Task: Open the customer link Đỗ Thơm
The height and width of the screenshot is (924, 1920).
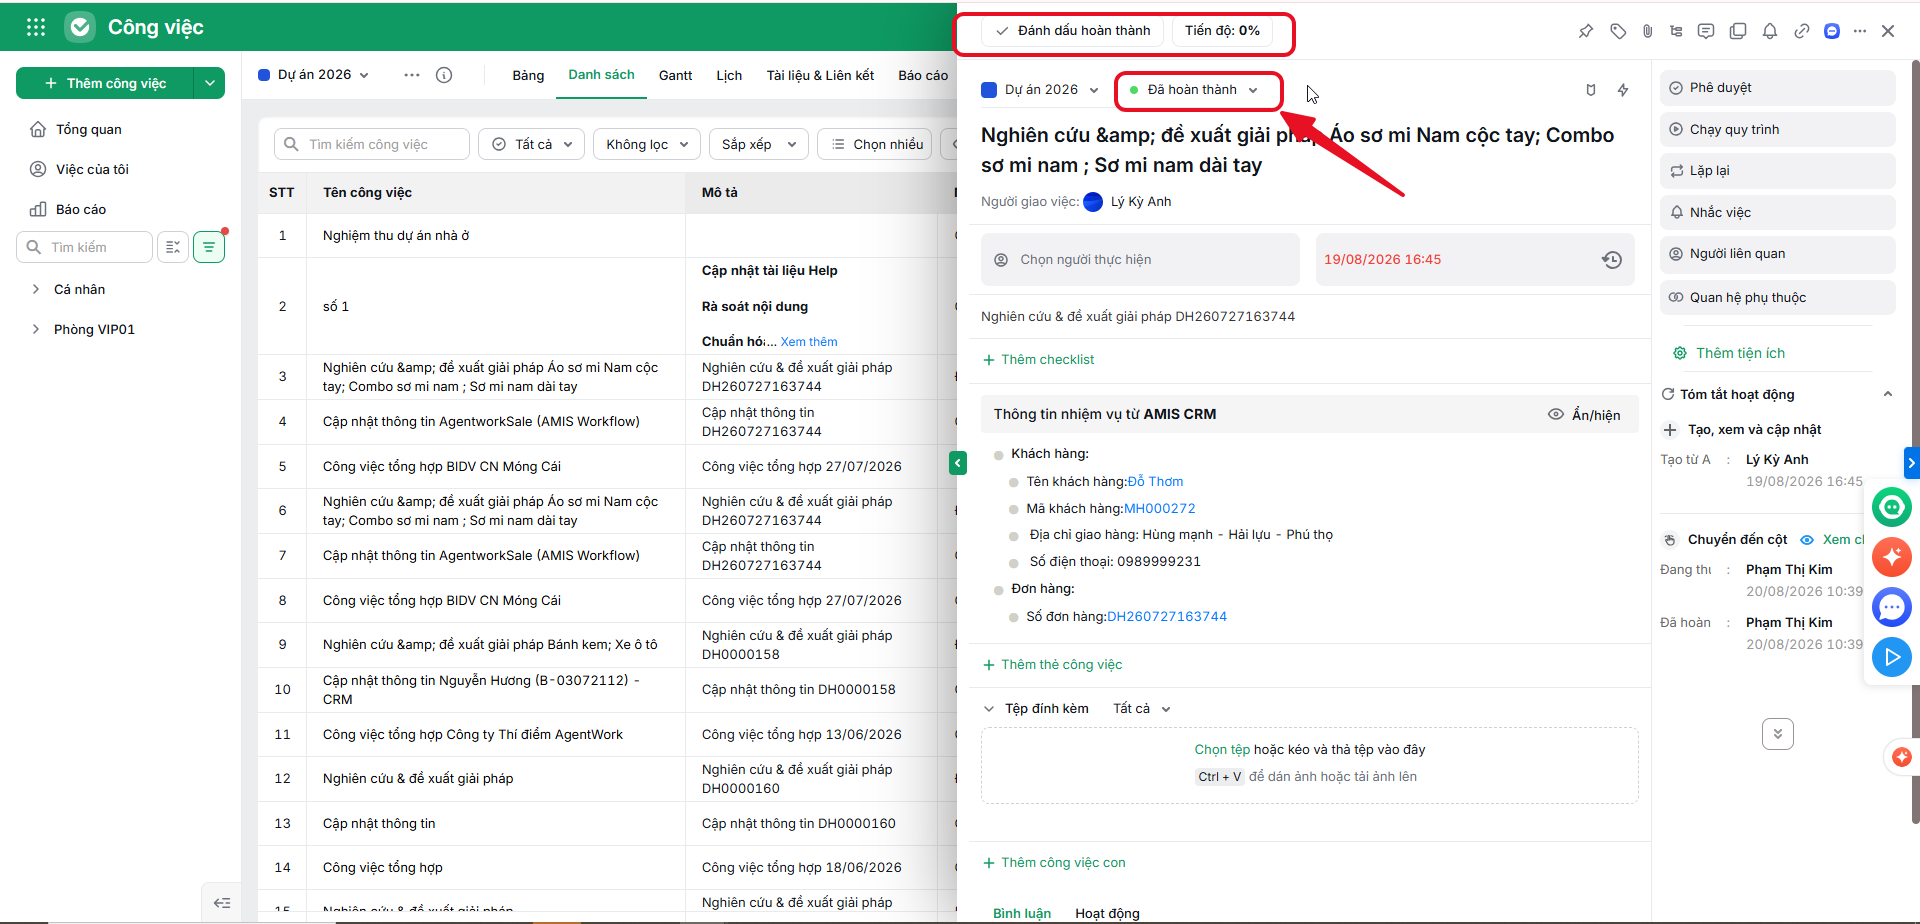Action: click(x=1155, y=482)
